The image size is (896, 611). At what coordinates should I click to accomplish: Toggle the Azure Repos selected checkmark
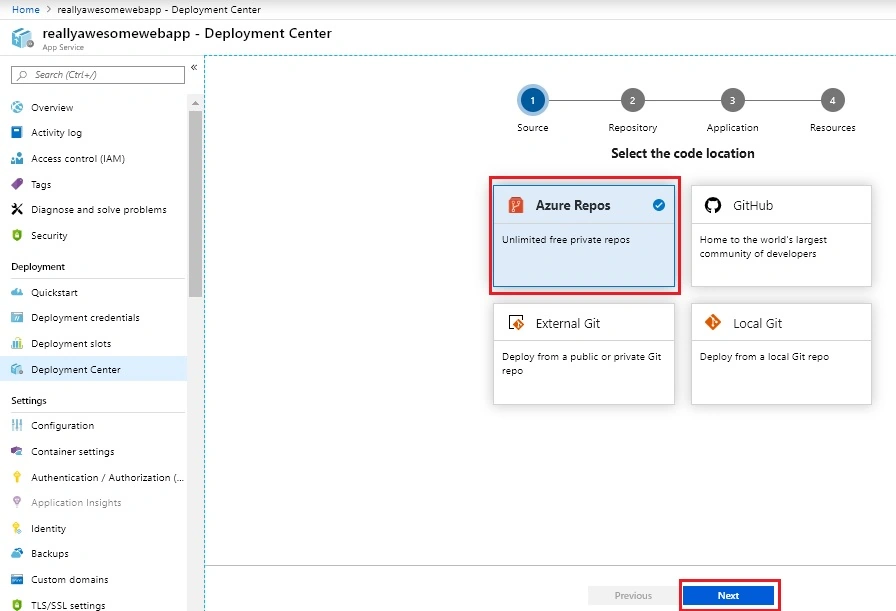coord(659,205)
